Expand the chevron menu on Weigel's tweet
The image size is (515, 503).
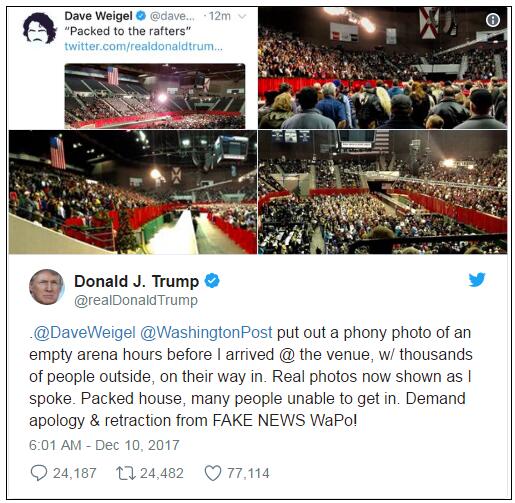(243, 16)
